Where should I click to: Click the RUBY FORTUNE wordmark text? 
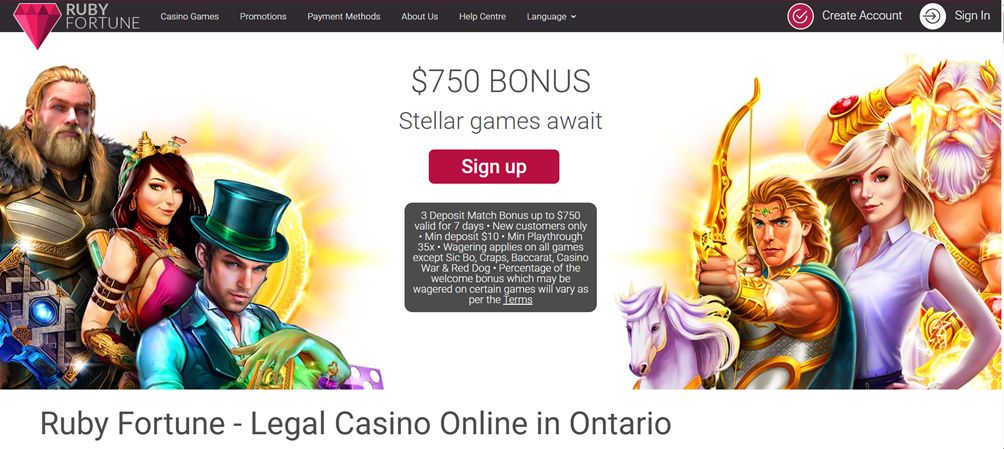[102, 16]
